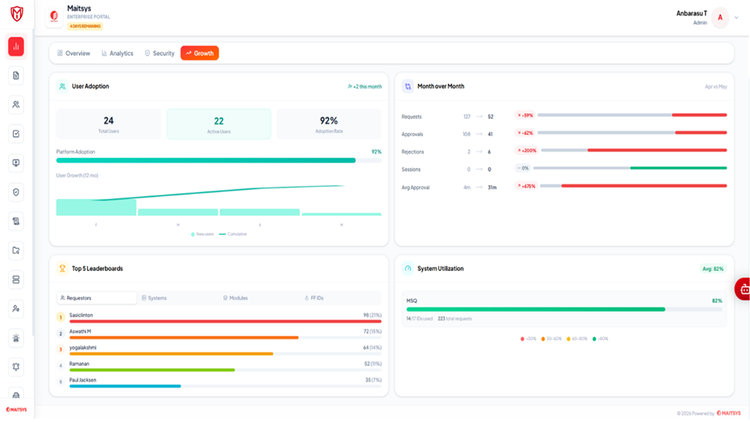Click the days remaining trial badge
Viewport: 750px width, 422px height.
coord(85,26)
